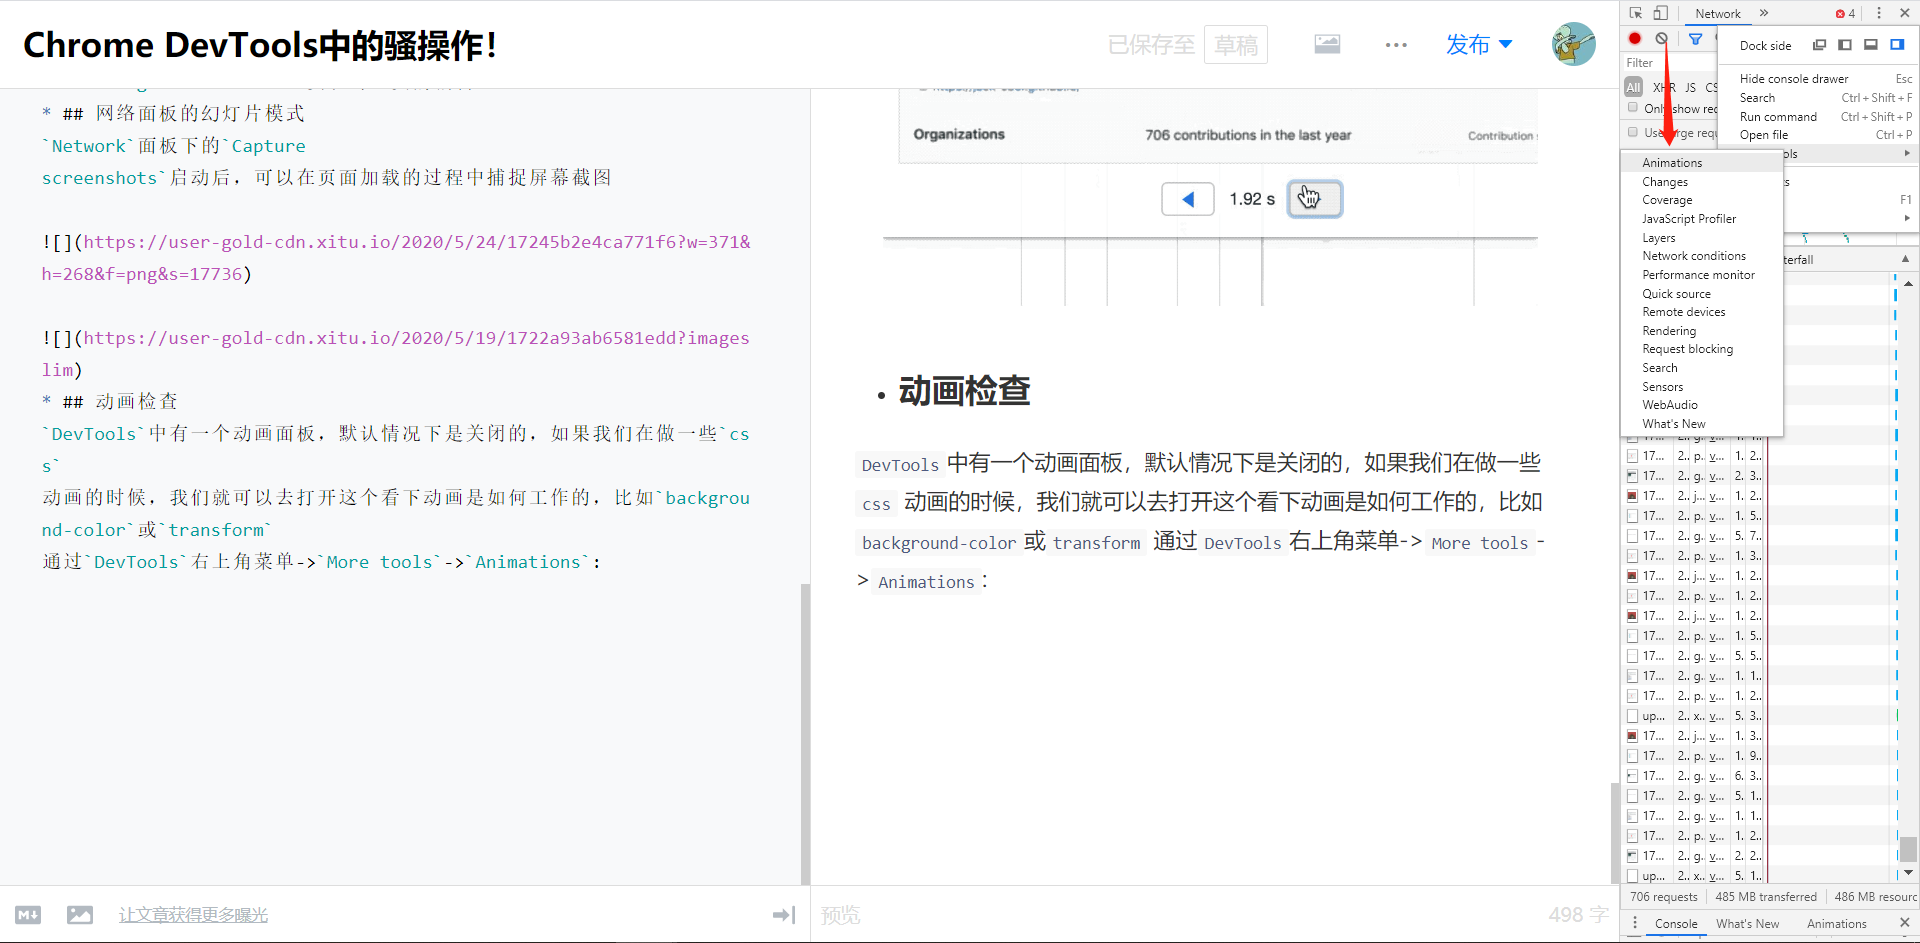Viewport: 1920px width, 943px height.
Task: Click the network list scrollbar thumb
Action: [x=1908, y=849]
